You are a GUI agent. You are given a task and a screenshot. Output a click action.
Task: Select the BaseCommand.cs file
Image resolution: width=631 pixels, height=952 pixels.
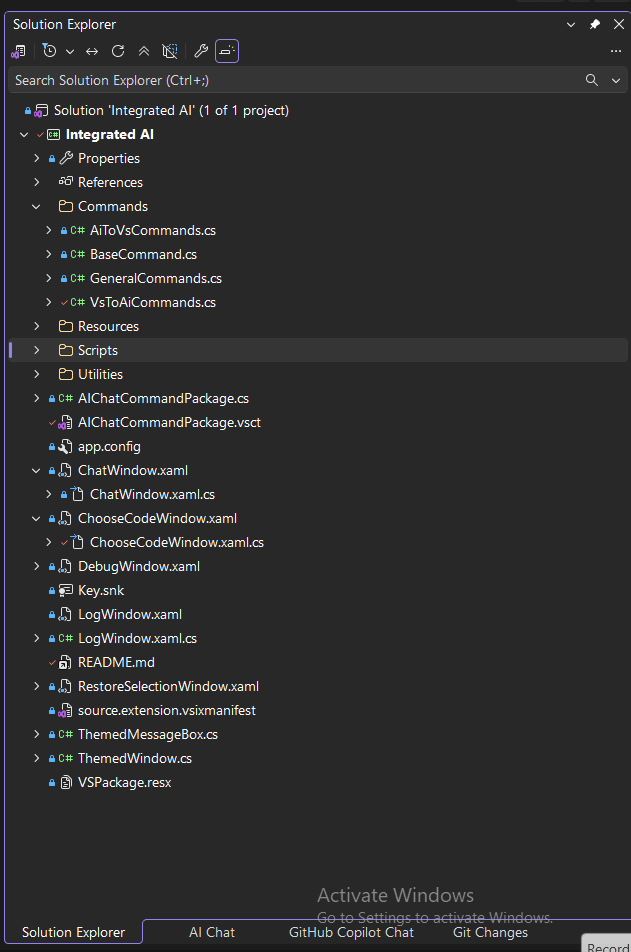143,254
